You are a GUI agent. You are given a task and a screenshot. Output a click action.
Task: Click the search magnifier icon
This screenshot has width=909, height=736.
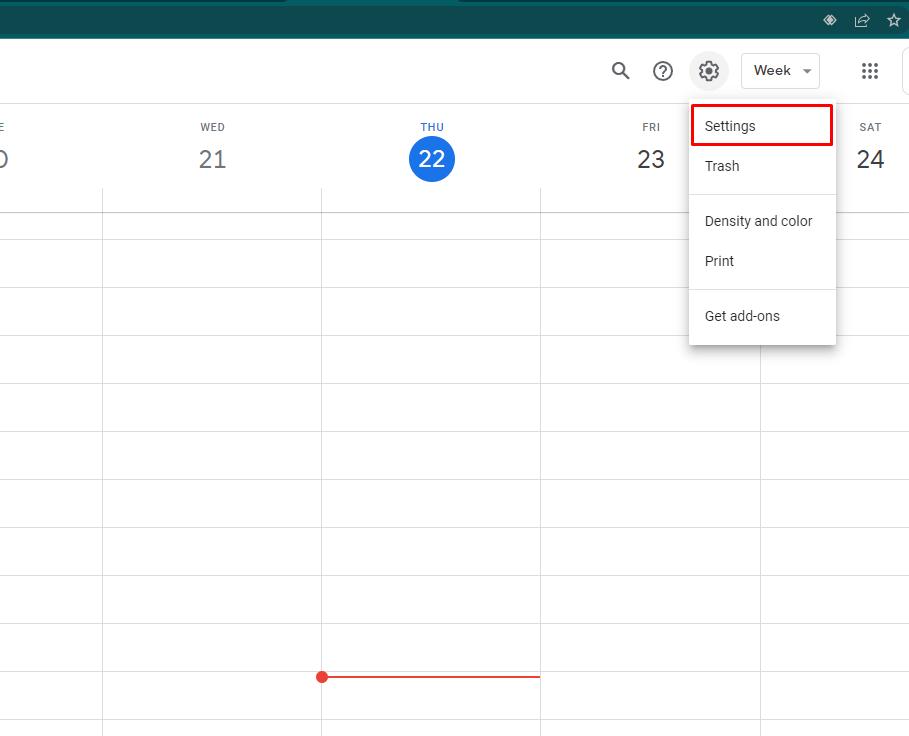[x=621, y=71]
